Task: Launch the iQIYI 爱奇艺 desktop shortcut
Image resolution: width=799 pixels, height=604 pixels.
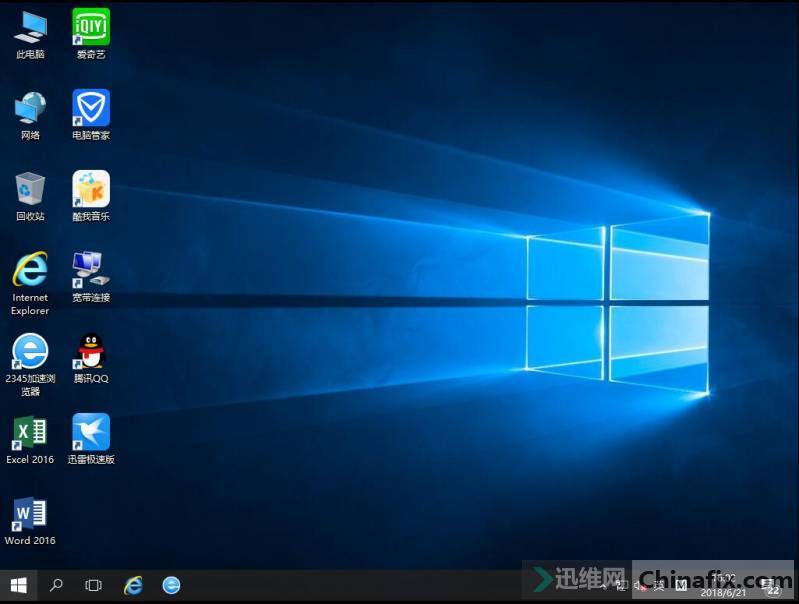Action: pos(91,35)
